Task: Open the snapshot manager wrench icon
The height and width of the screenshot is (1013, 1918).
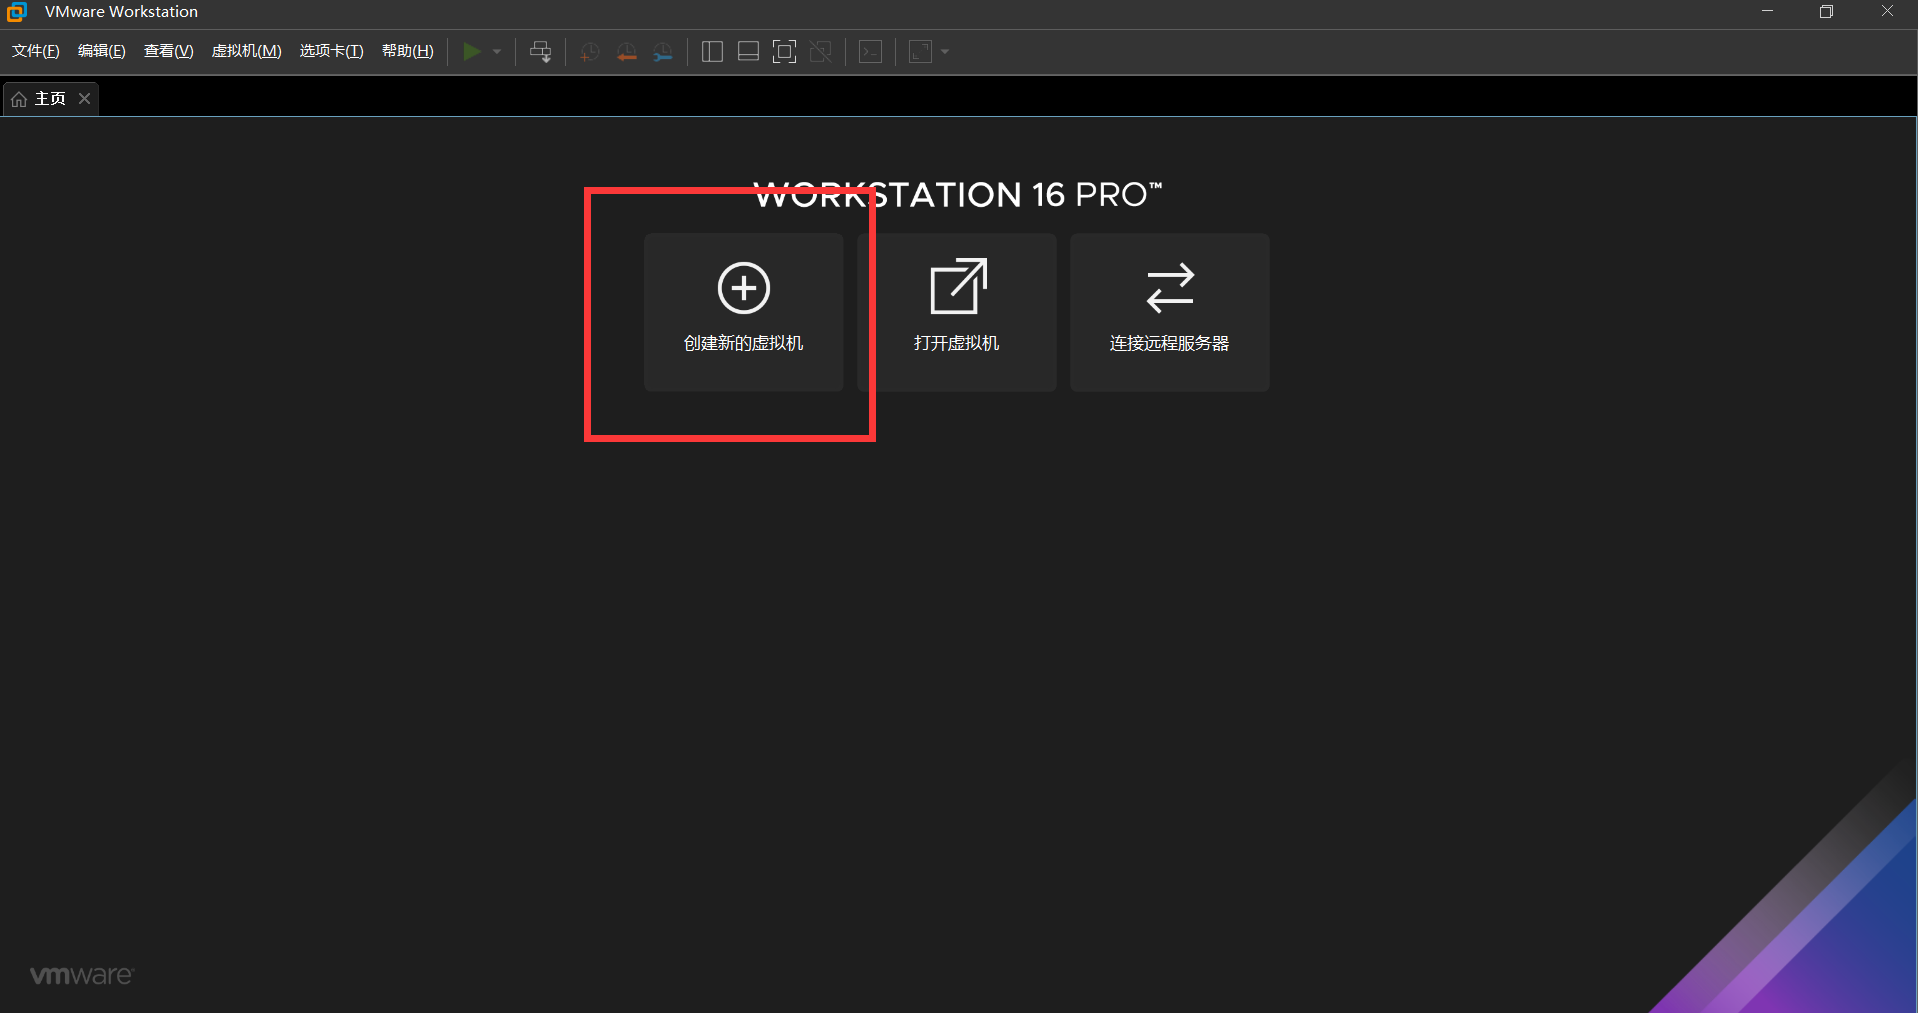Action: pos(663,52)
